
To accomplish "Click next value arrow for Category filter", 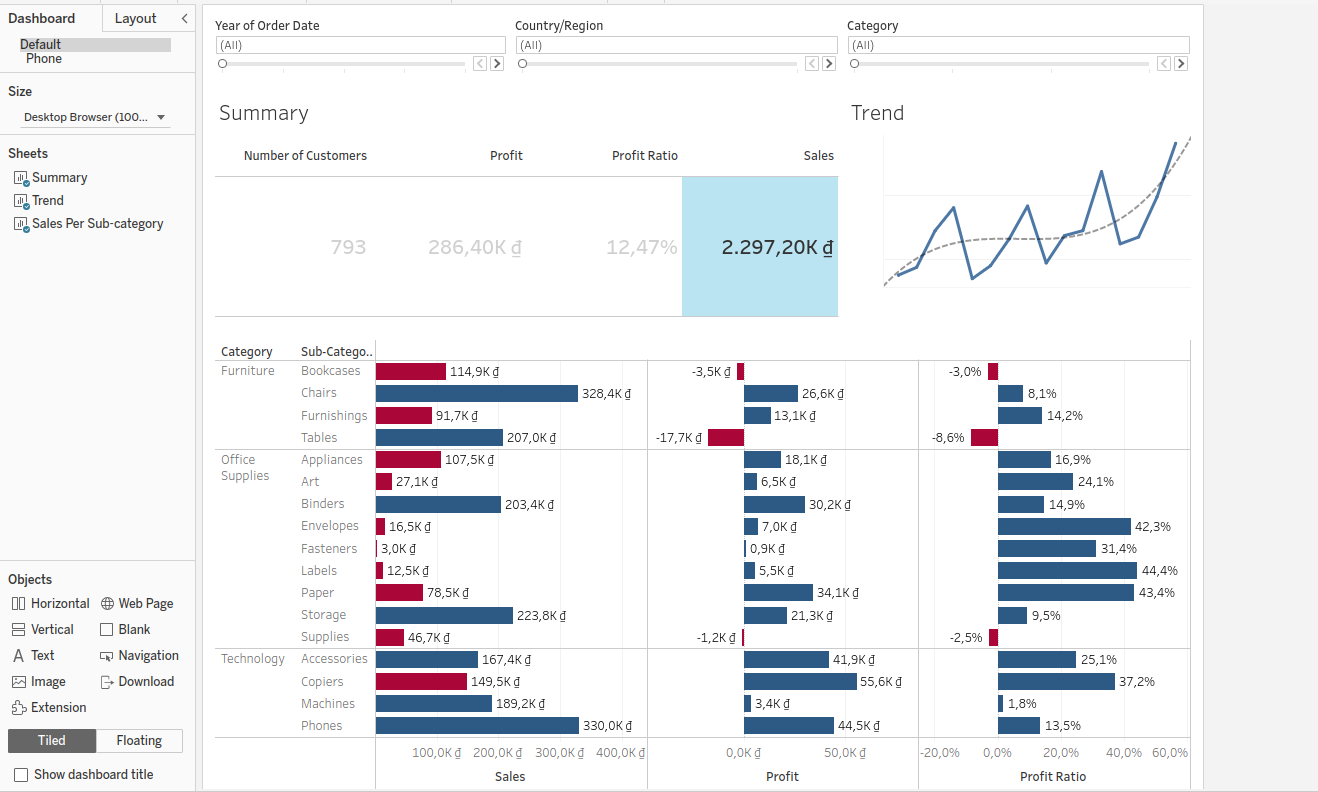I will click(1181, 63).
